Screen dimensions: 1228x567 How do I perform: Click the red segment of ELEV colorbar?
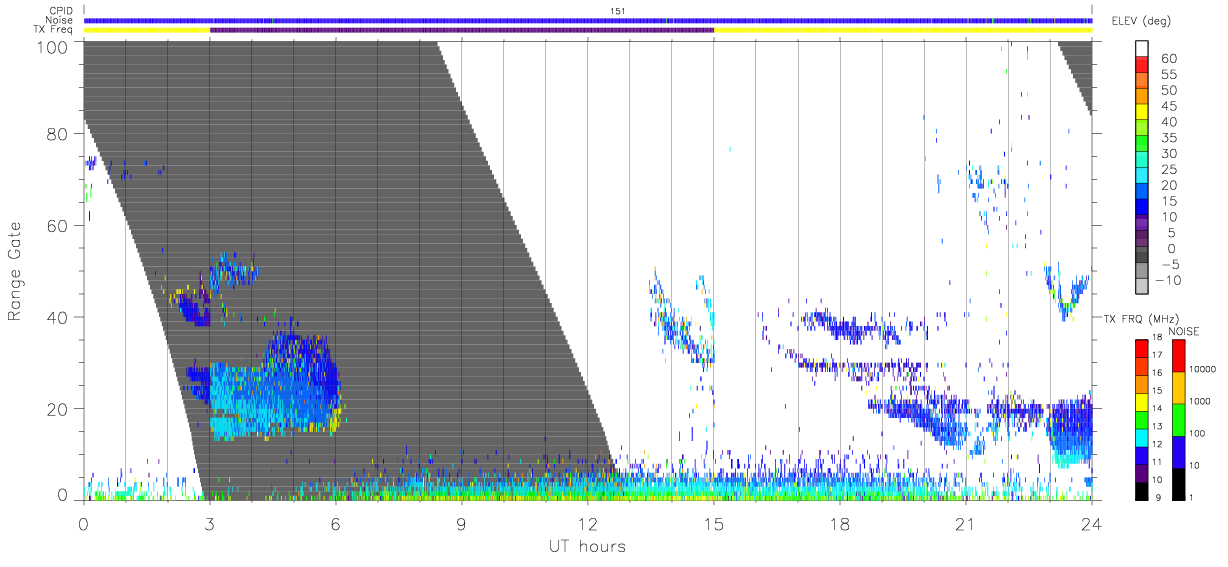1142,65
